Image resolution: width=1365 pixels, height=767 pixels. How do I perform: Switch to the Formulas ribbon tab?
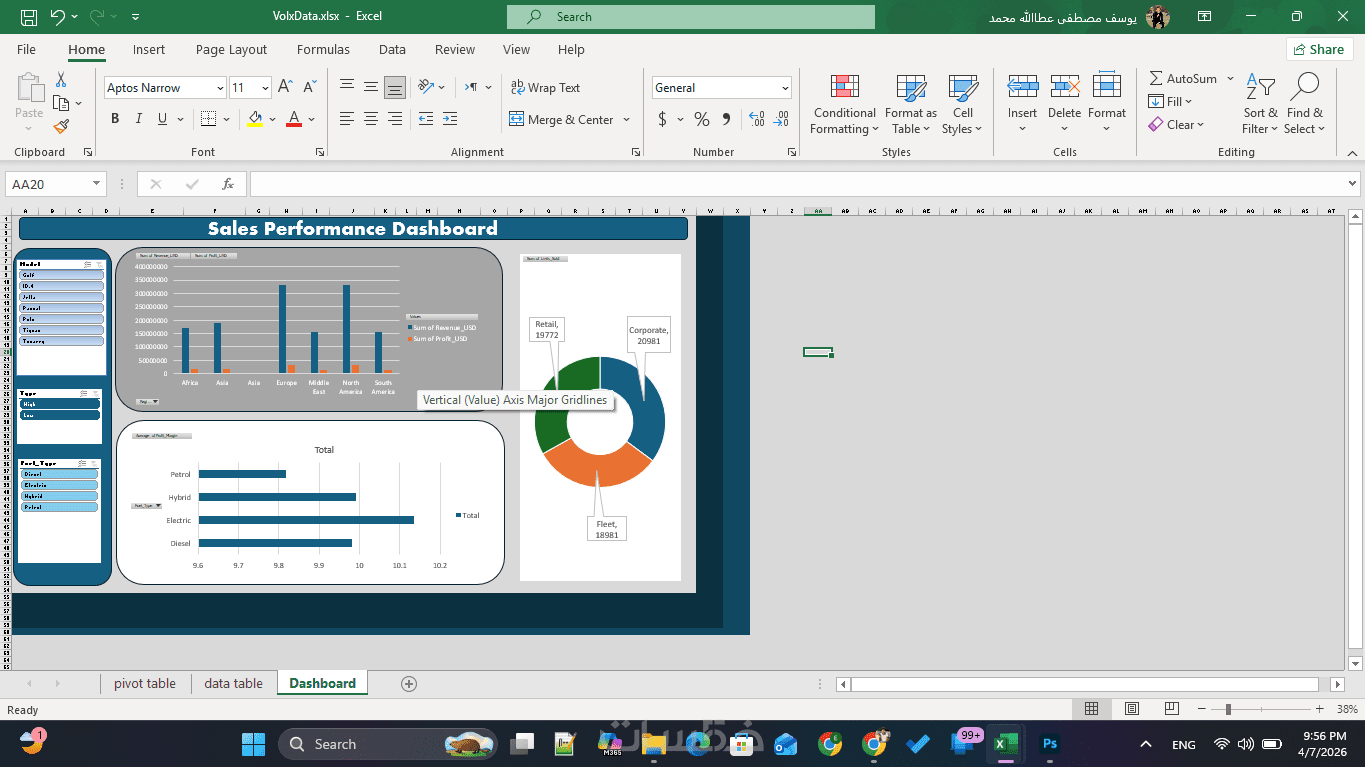(323, 49)
